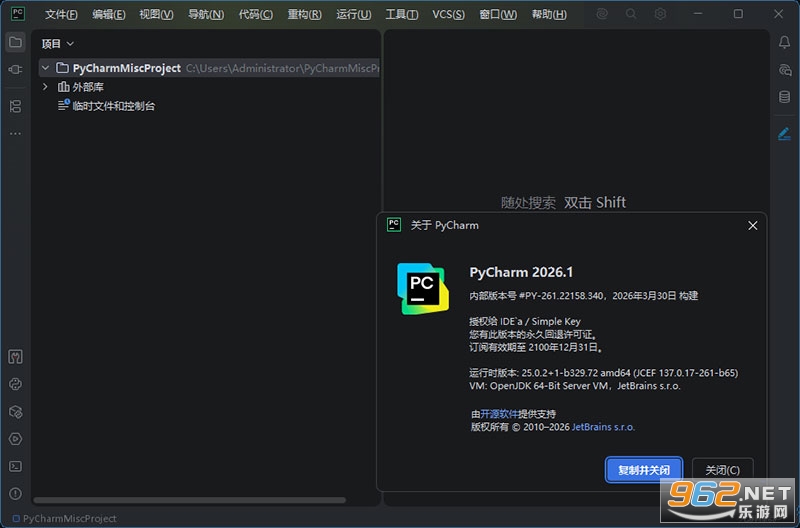
Task: Open the 运行(U) menu
Action: click(x=354, y=14)
